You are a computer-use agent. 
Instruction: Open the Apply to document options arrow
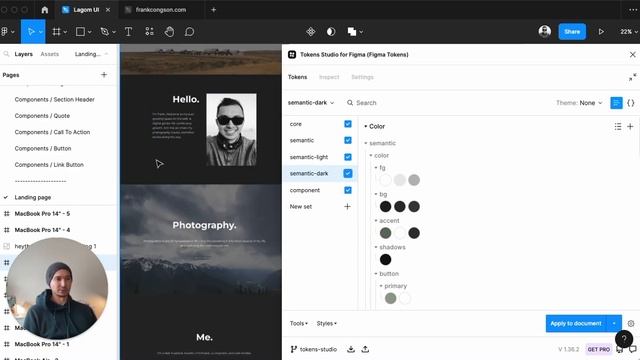click(x=614, y=323)
